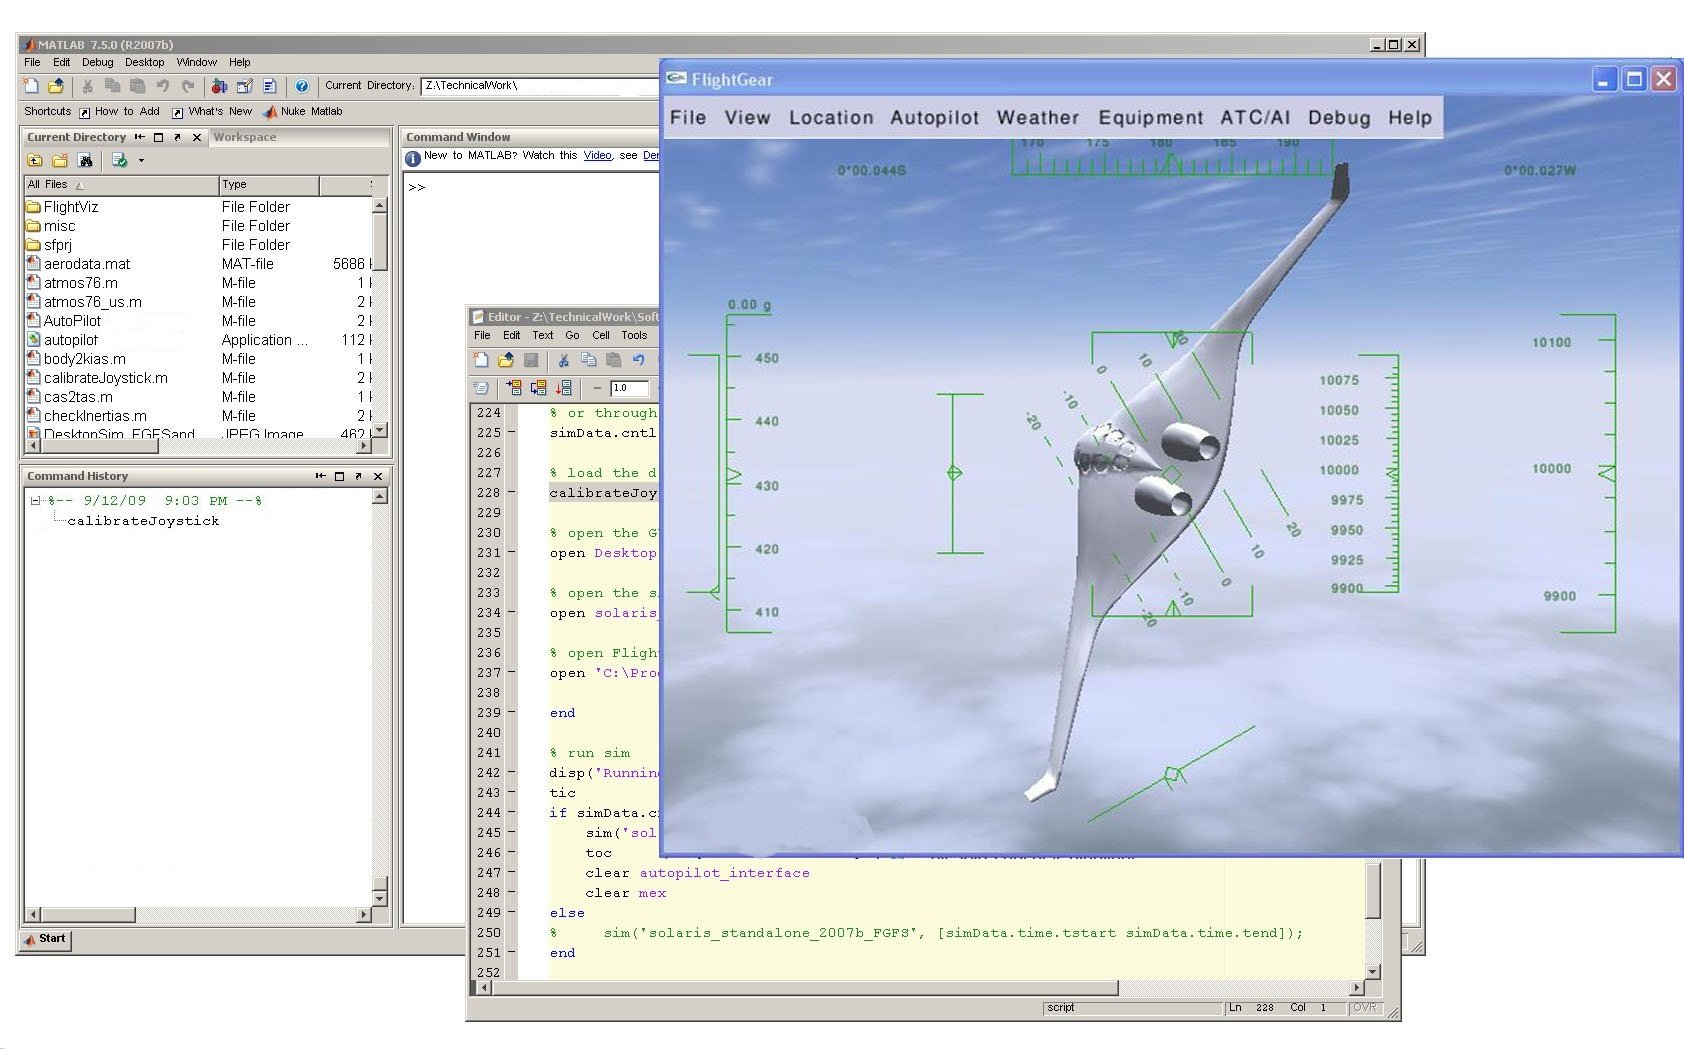Screen dimensions: 1684x1050
Task: Go up one folder in Current Directory panel
Action: [35, 160]
